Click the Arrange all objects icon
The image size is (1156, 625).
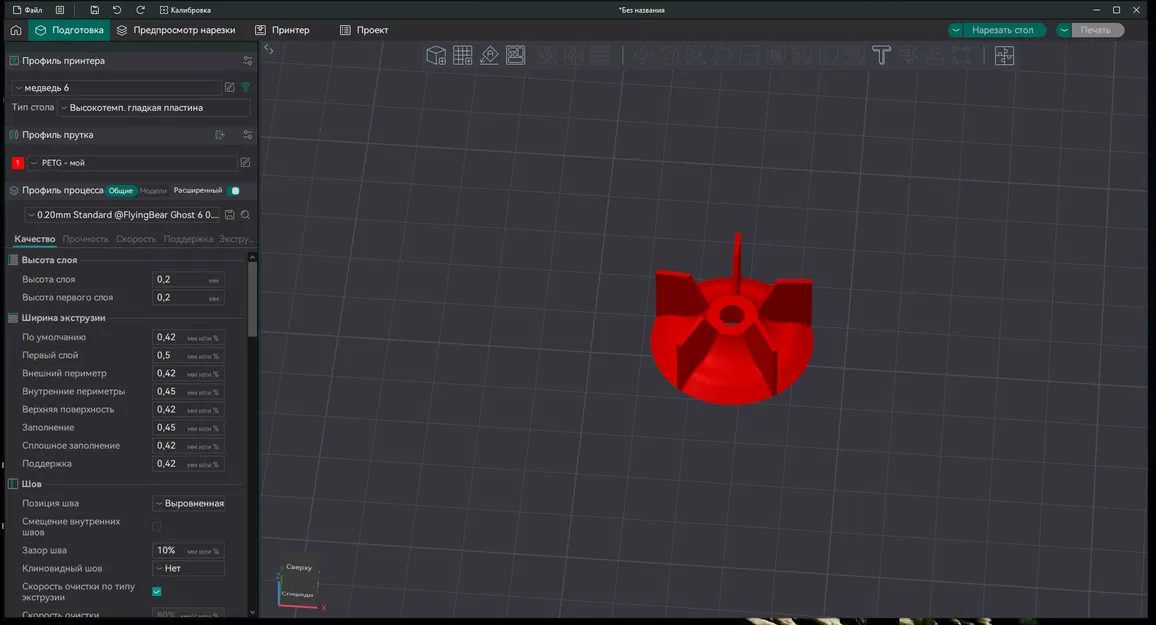(x=515, y=55)
